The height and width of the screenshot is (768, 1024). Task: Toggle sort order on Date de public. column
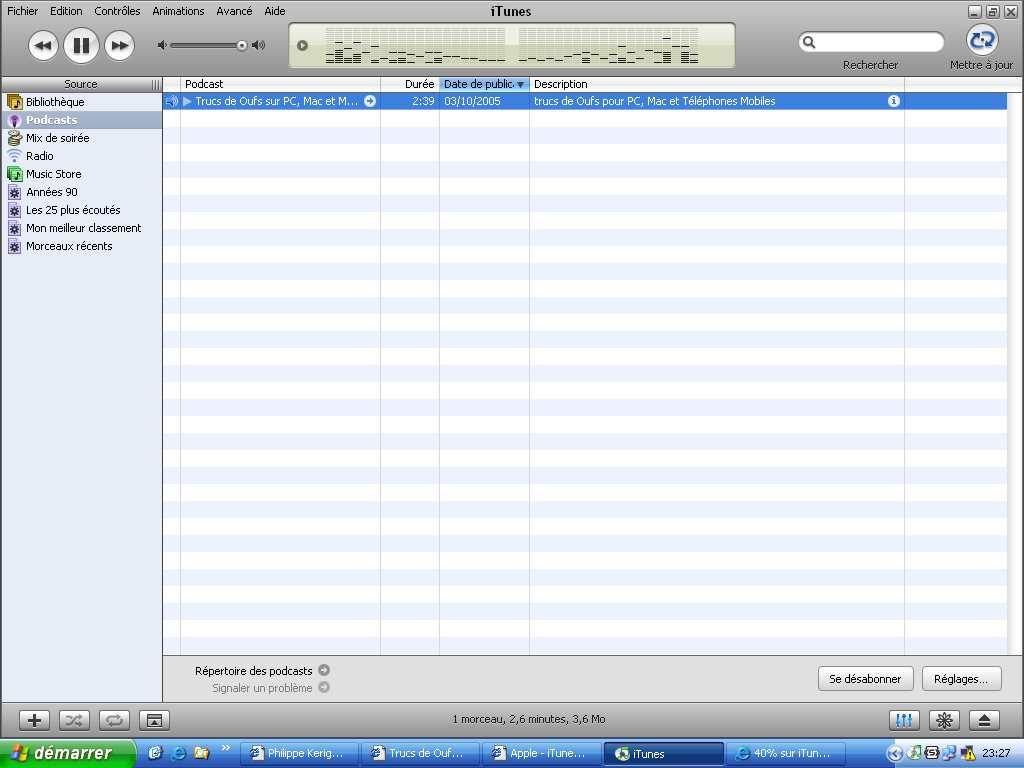[484, 84]
